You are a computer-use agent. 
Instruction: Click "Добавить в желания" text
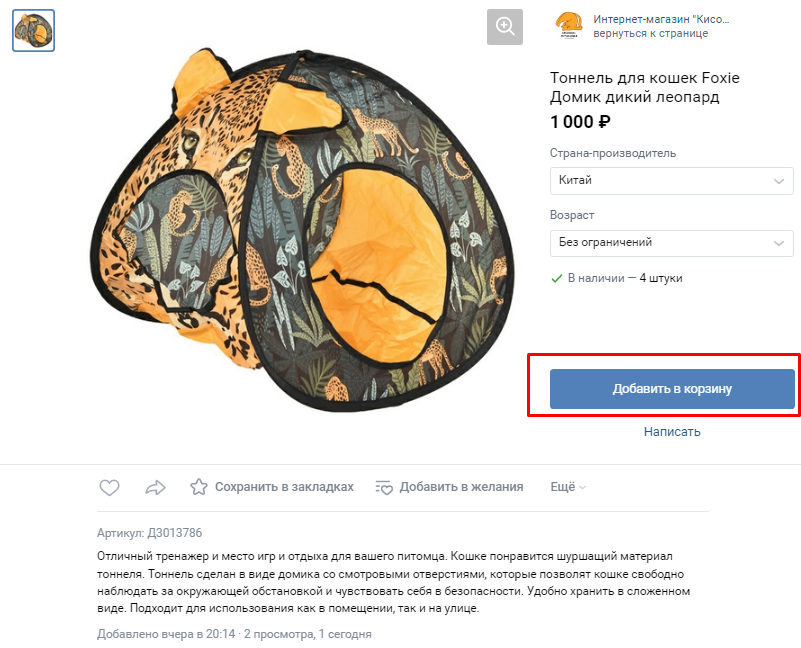click(x=461, y=487)
